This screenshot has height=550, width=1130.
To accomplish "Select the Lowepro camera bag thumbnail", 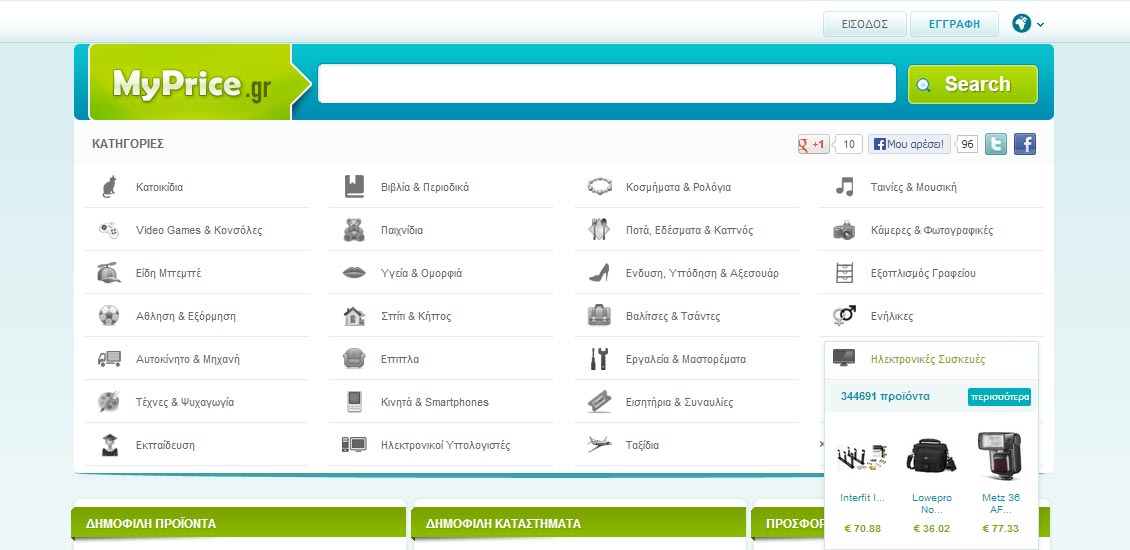I will pos(932,456).
